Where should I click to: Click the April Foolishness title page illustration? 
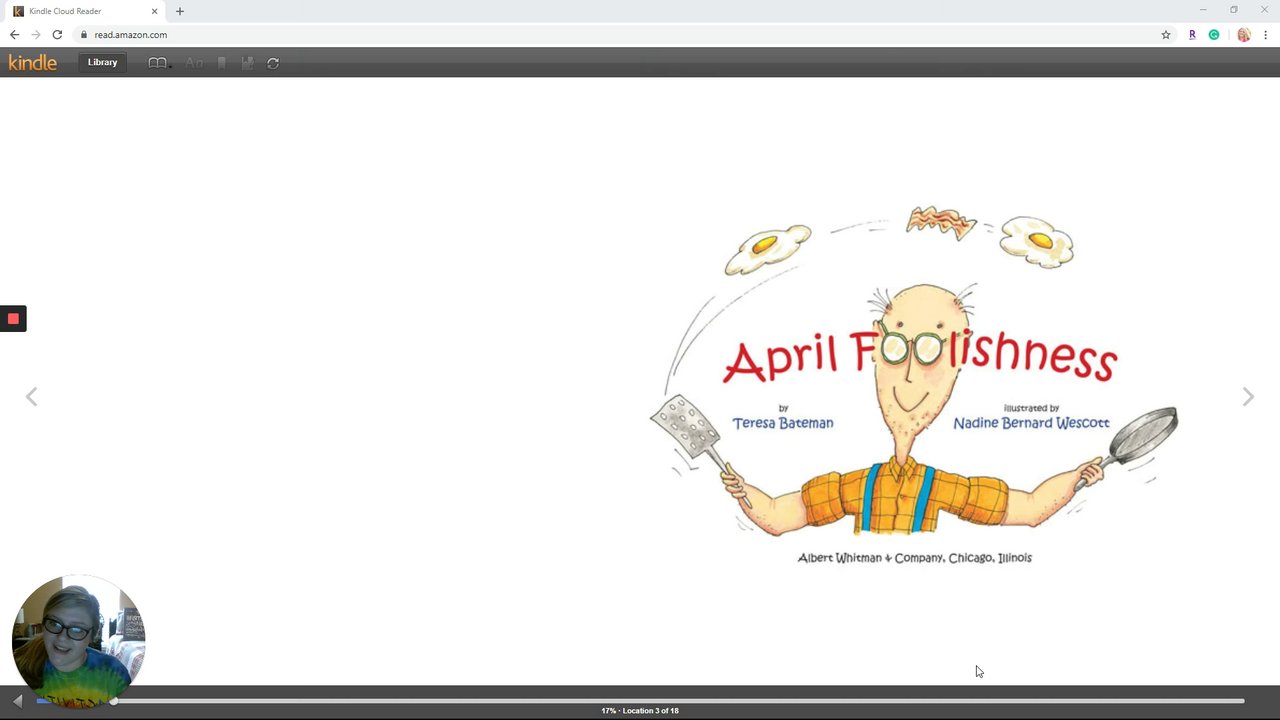click(914, 385)
